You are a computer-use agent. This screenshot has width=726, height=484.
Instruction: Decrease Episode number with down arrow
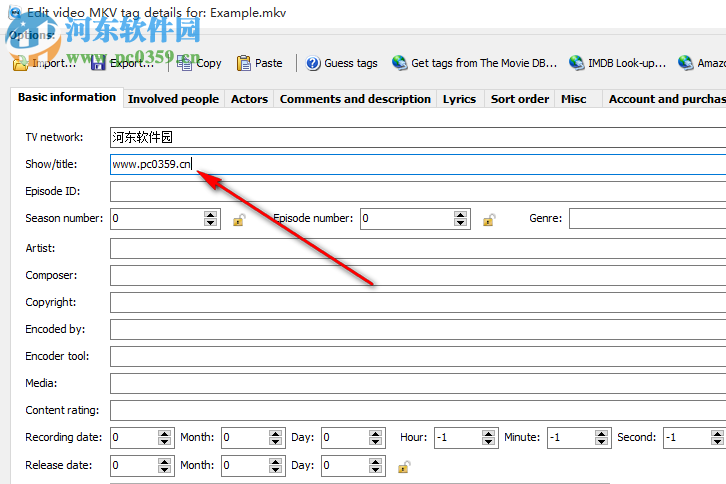460,222
